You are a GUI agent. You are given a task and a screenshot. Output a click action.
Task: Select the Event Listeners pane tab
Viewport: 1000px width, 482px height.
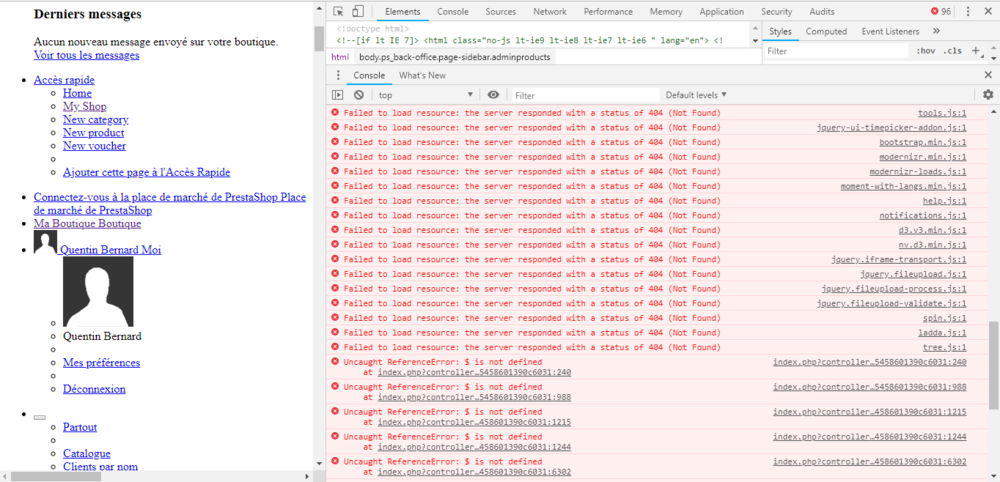pyautogui.click(x=890, y=31)
